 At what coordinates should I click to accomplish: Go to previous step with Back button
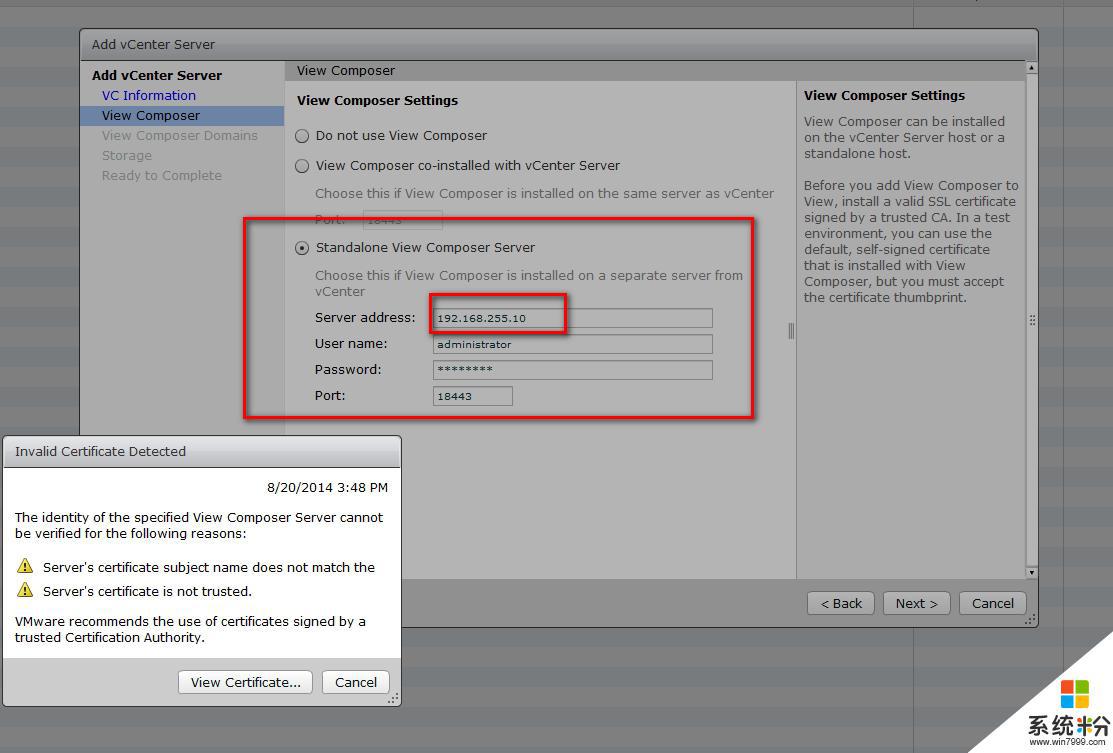(840, 603)
